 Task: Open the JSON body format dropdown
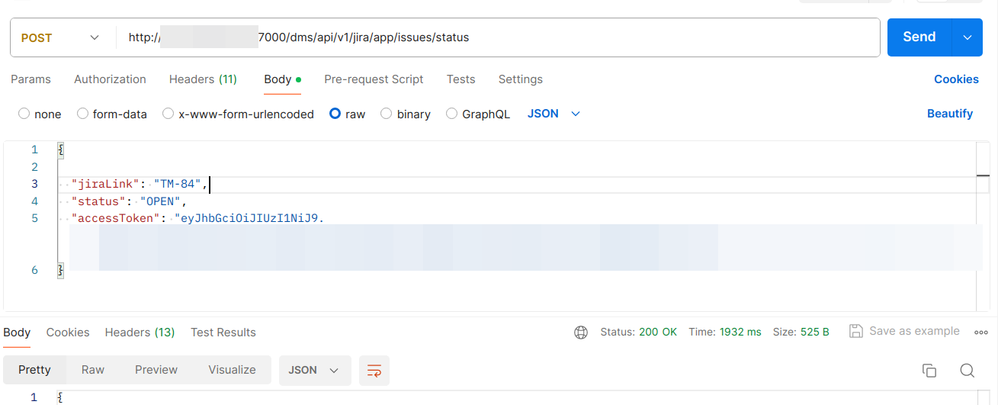(554, 114)
